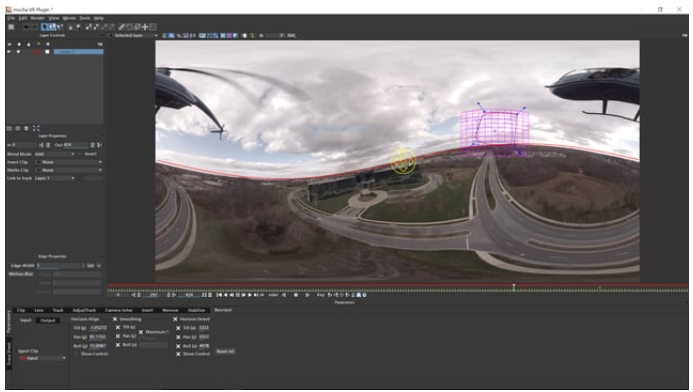Select the Output button

coord(48,320)
